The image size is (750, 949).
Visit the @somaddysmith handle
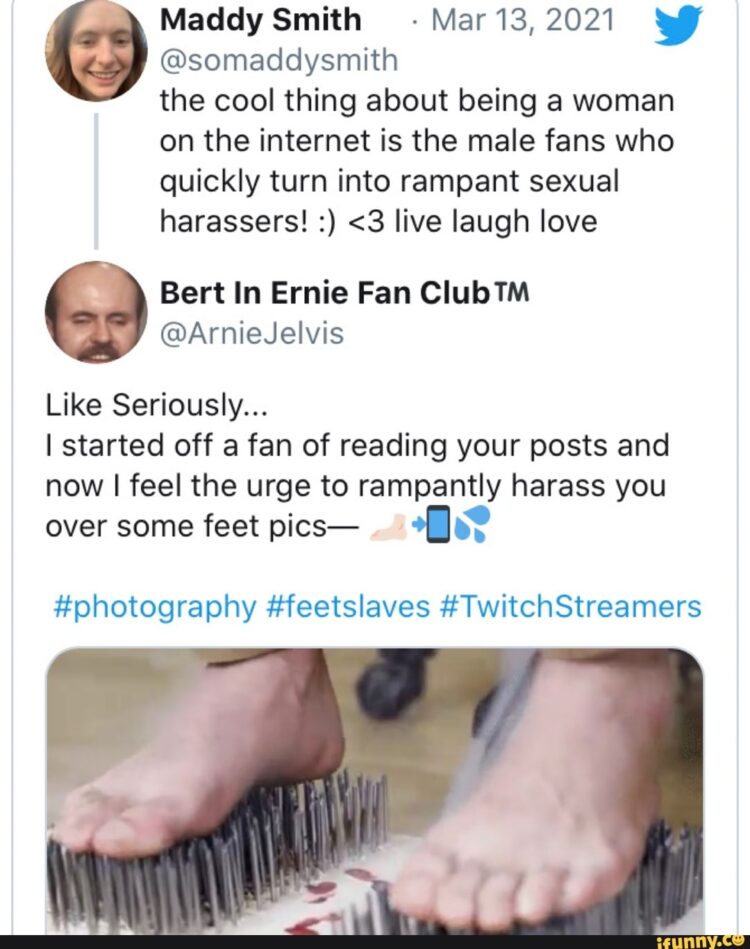coord(279,61)
